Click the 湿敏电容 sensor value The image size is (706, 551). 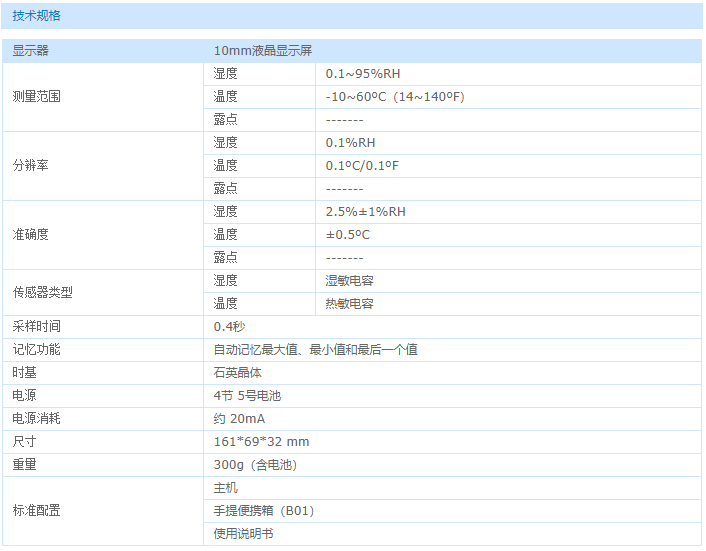pos(349,281)
